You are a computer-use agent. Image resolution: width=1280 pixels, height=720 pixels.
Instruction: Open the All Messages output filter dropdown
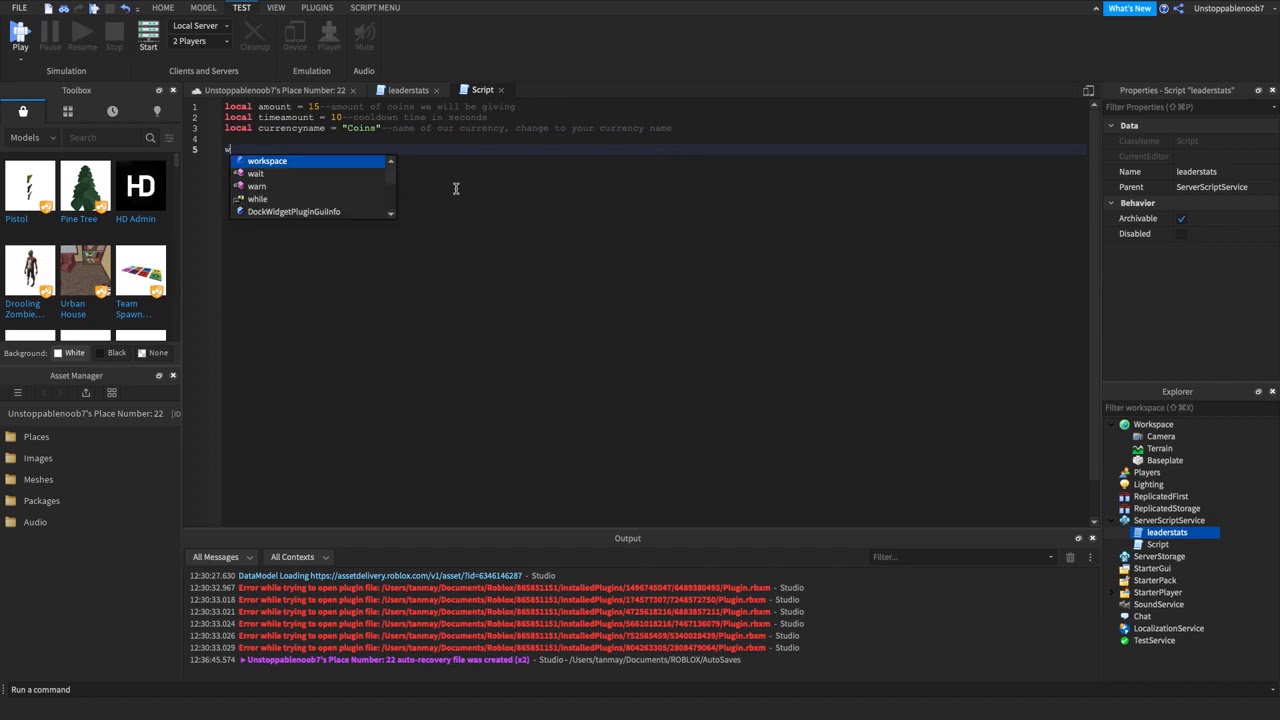222,557
